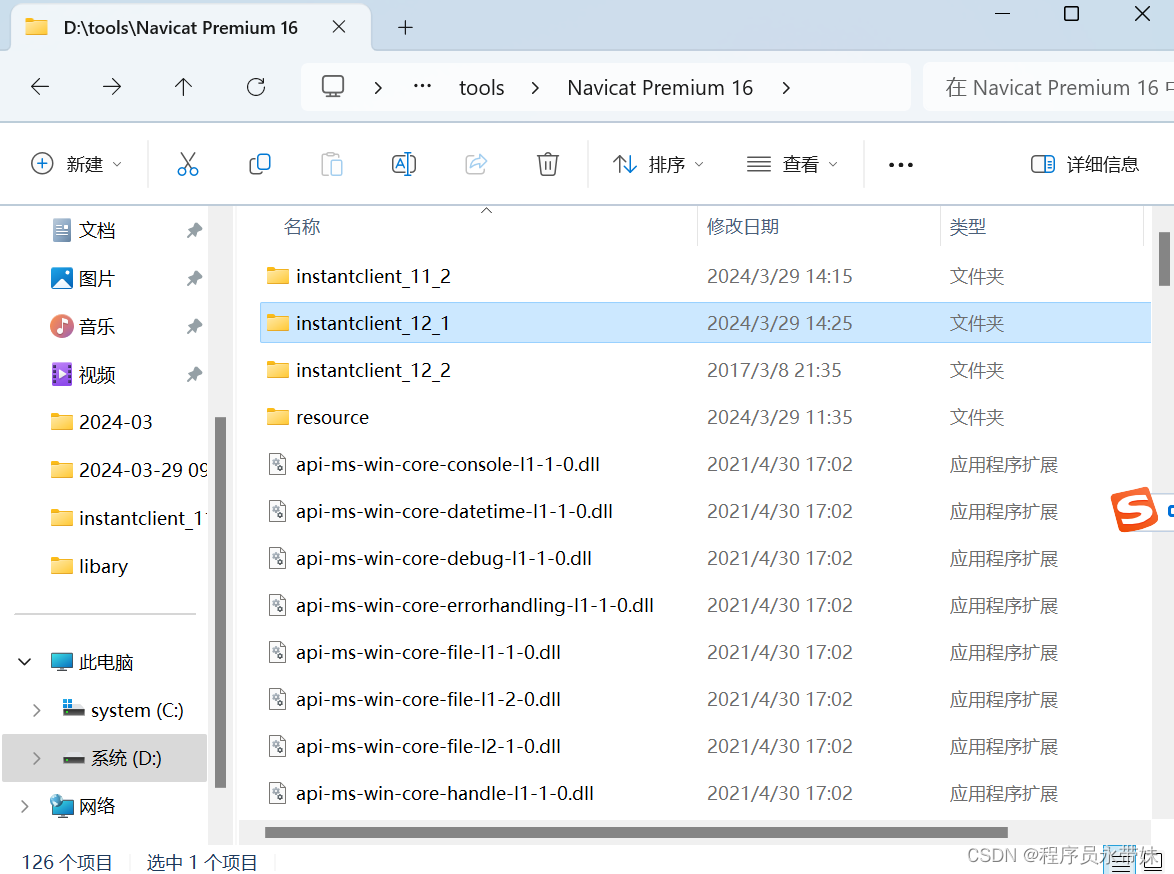This screenshot has width=1174, height=874.
Task: Select the 系统 (D:) drive
Action: pyautogui.click(x=105, y=758)
